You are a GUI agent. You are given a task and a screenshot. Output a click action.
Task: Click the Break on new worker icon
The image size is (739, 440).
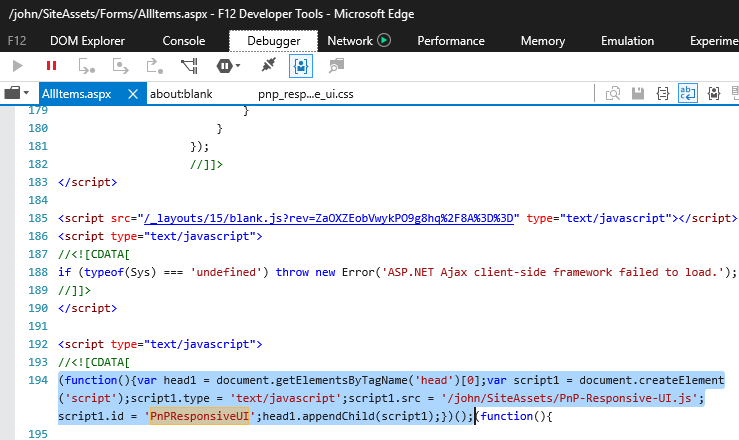(189, 66)
